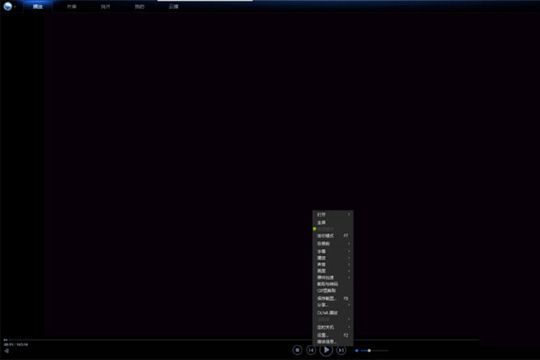This screenshot has width=540, height=360.
Task: Click the small icon starting the progress bar
Action: (x=6, y=340)
